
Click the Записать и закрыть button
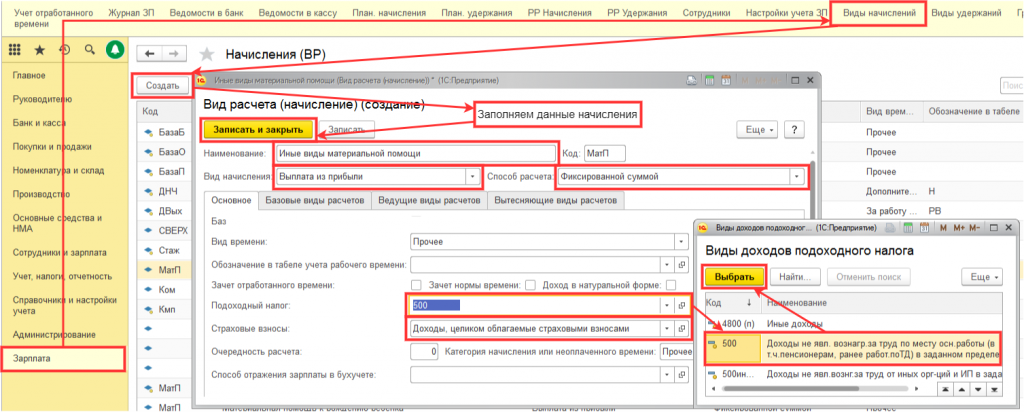pos(259,129)
